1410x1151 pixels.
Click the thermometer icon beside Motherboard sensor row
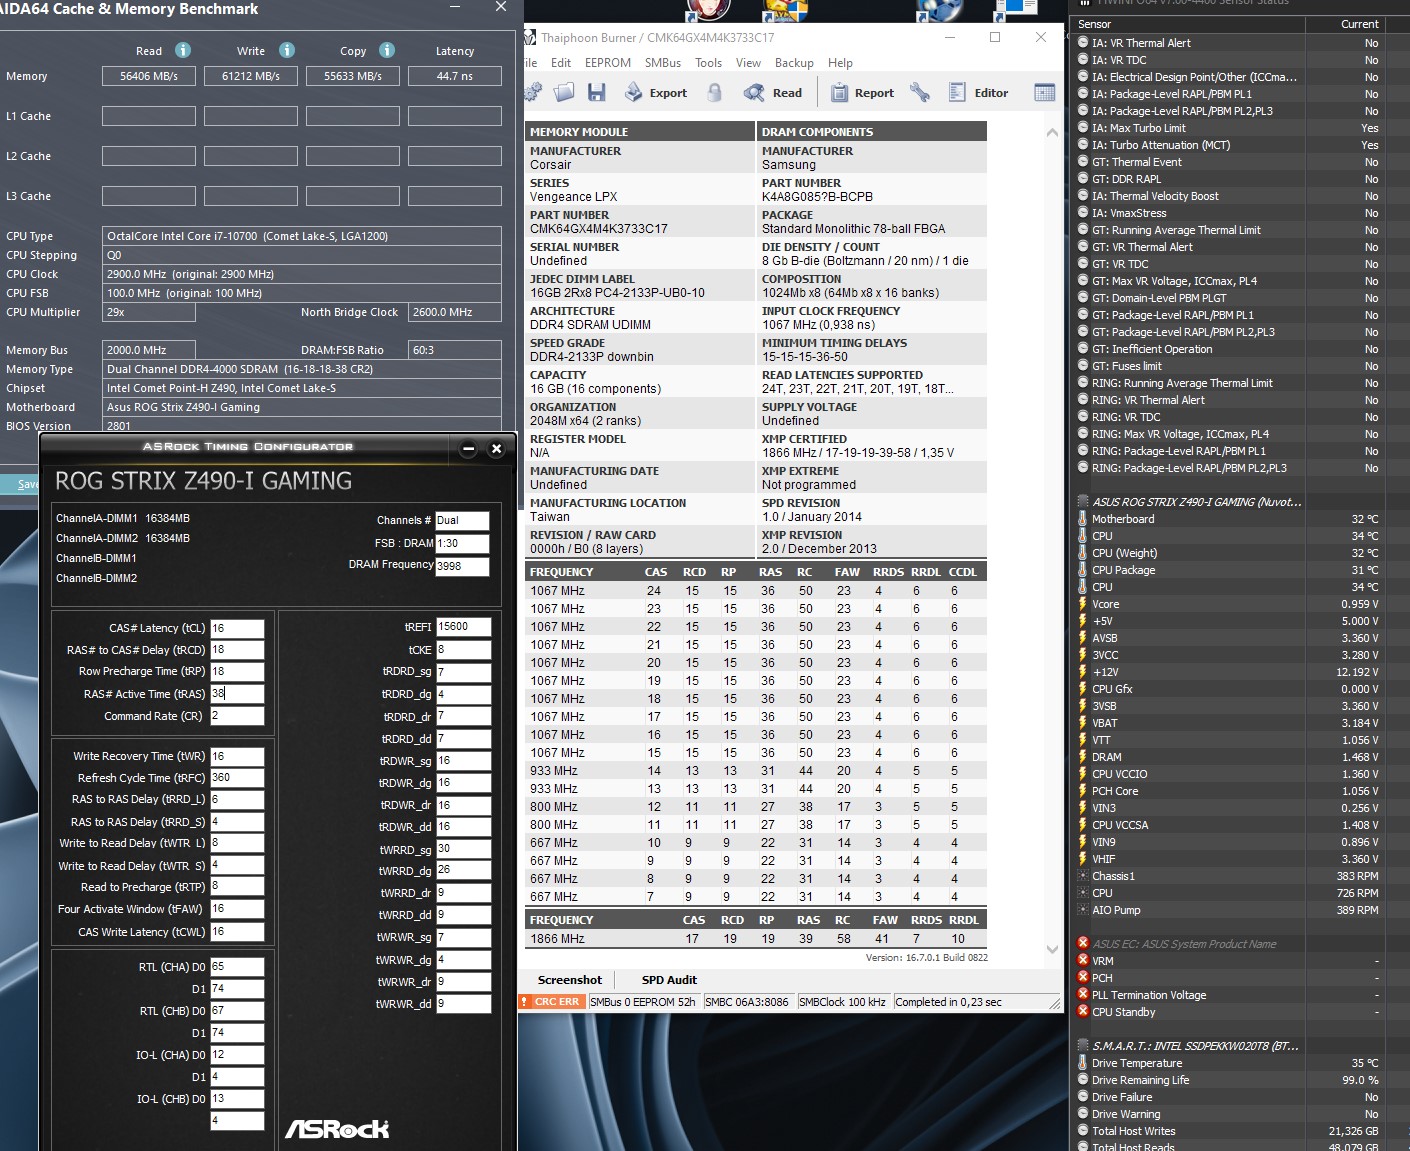[x=1082, y=519]
